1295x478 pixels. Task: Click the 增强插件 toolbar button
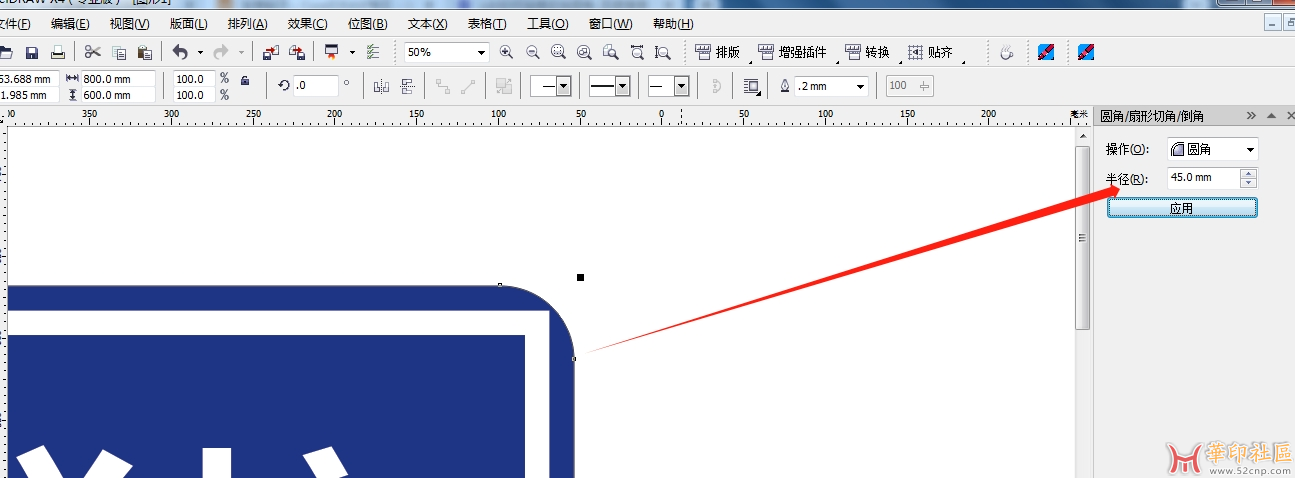794,53
